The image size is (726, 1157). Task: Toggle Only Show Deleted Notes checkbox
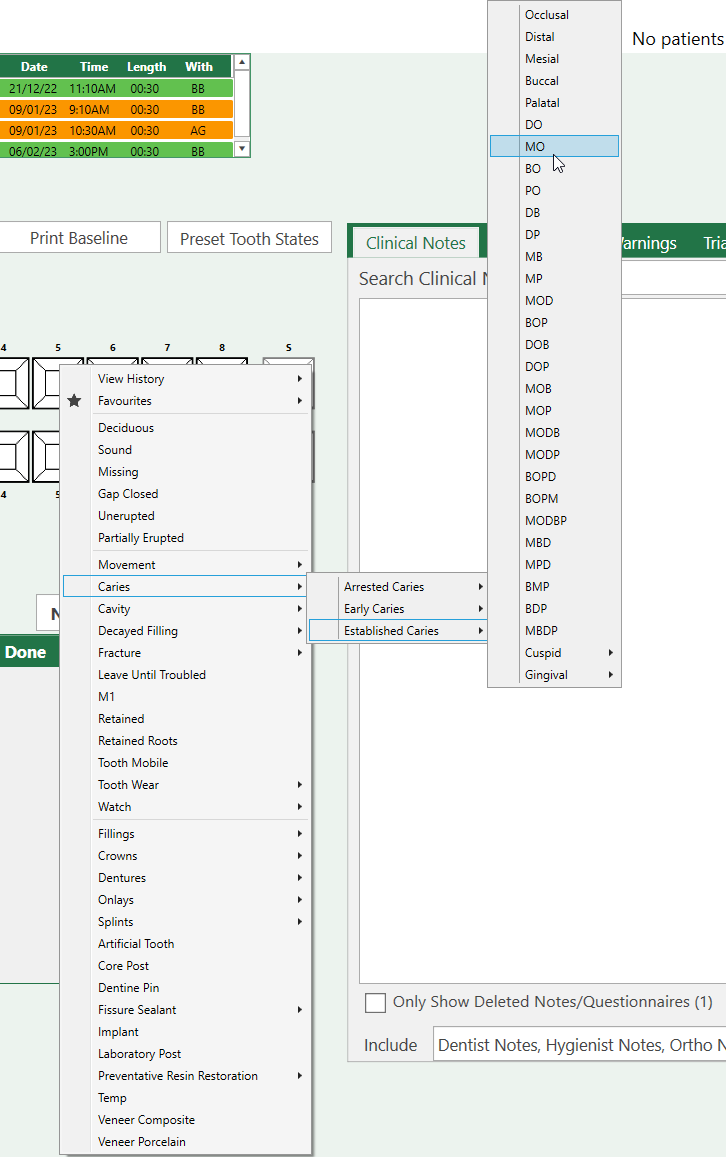tap(375, 1002)
